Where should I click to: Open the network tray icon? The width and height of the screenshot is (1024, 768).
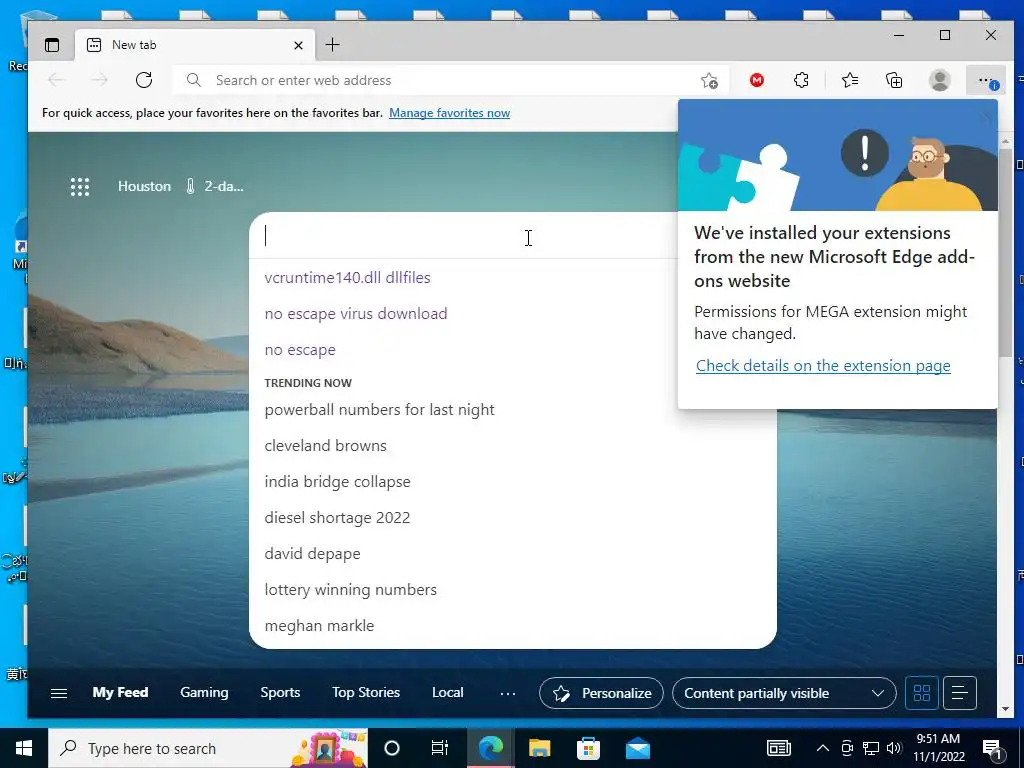(871, 748)
